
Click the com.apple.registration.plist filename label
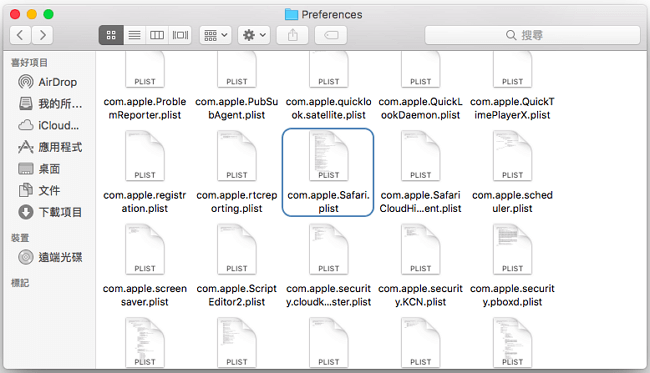(x=145, y=202)
